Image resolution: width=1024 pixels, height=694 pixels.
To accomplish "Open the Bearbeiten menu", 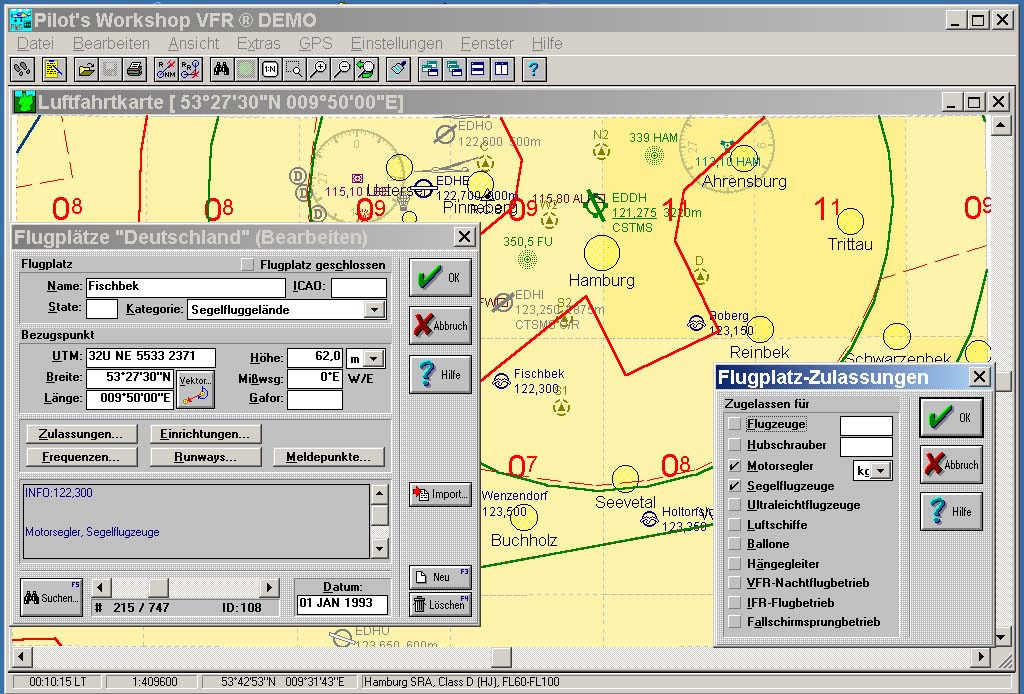I will click(111, 44).
